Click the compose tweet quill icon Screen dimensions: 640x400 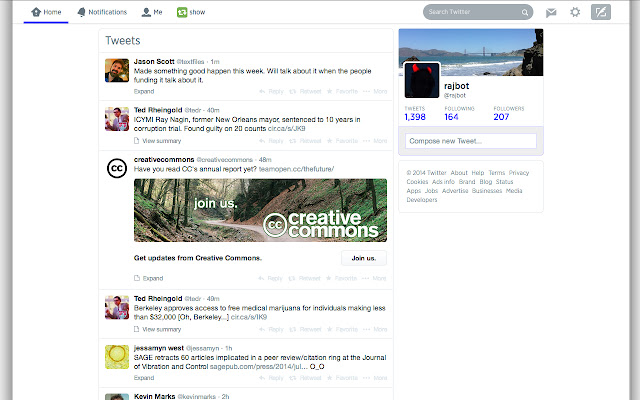[x=601, y=12]
